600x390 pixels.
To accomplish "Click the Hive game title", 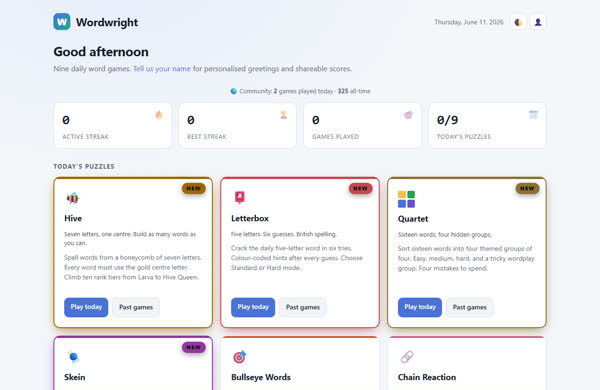I will click(73, 219).
